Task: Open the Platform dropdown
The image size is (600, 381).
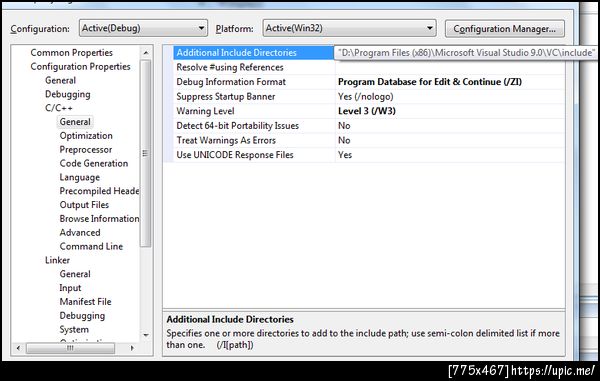Action: [x=349, y=28]
